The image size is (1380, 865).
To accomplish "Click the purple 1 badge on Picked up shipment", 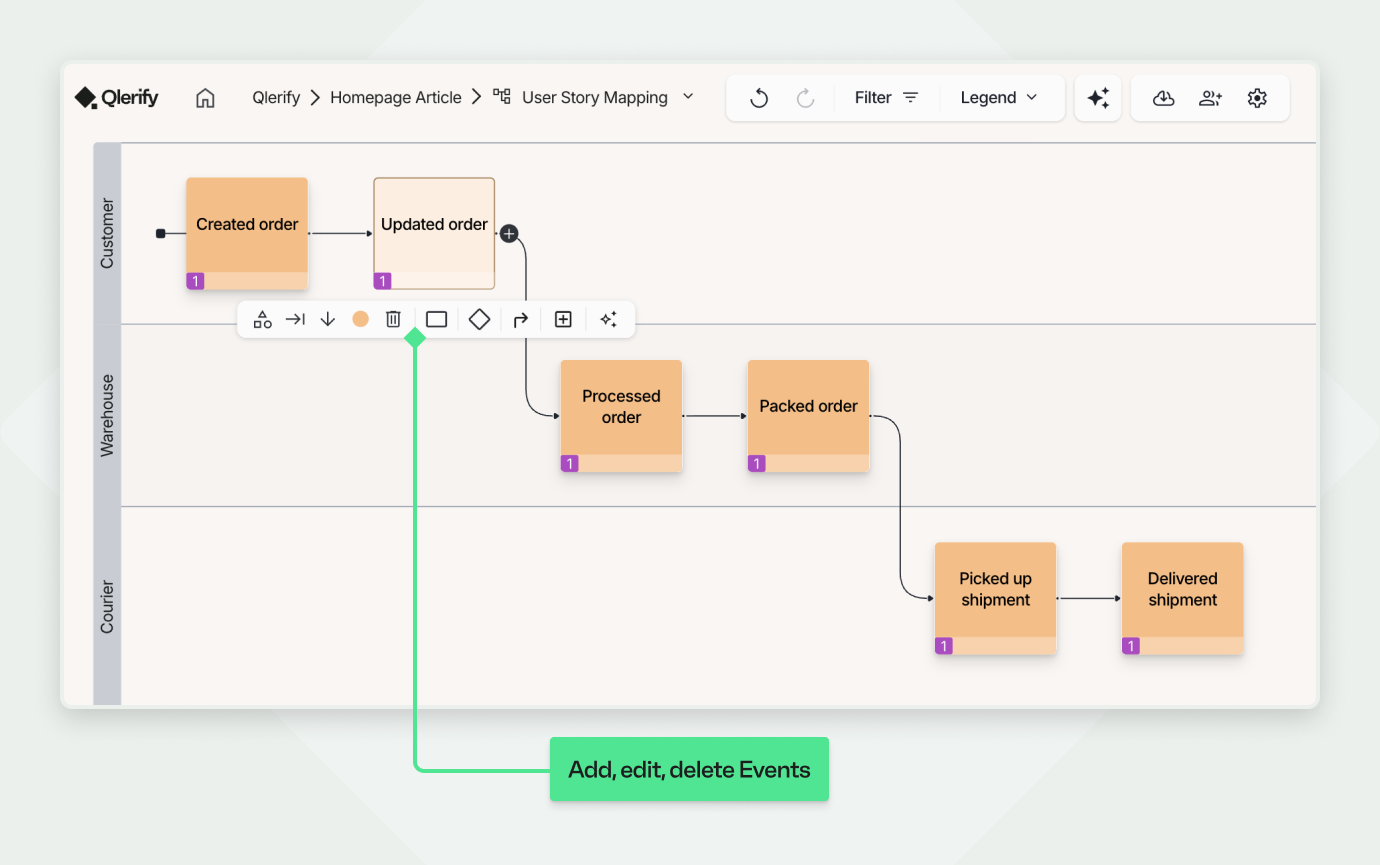I will (943, 646).
